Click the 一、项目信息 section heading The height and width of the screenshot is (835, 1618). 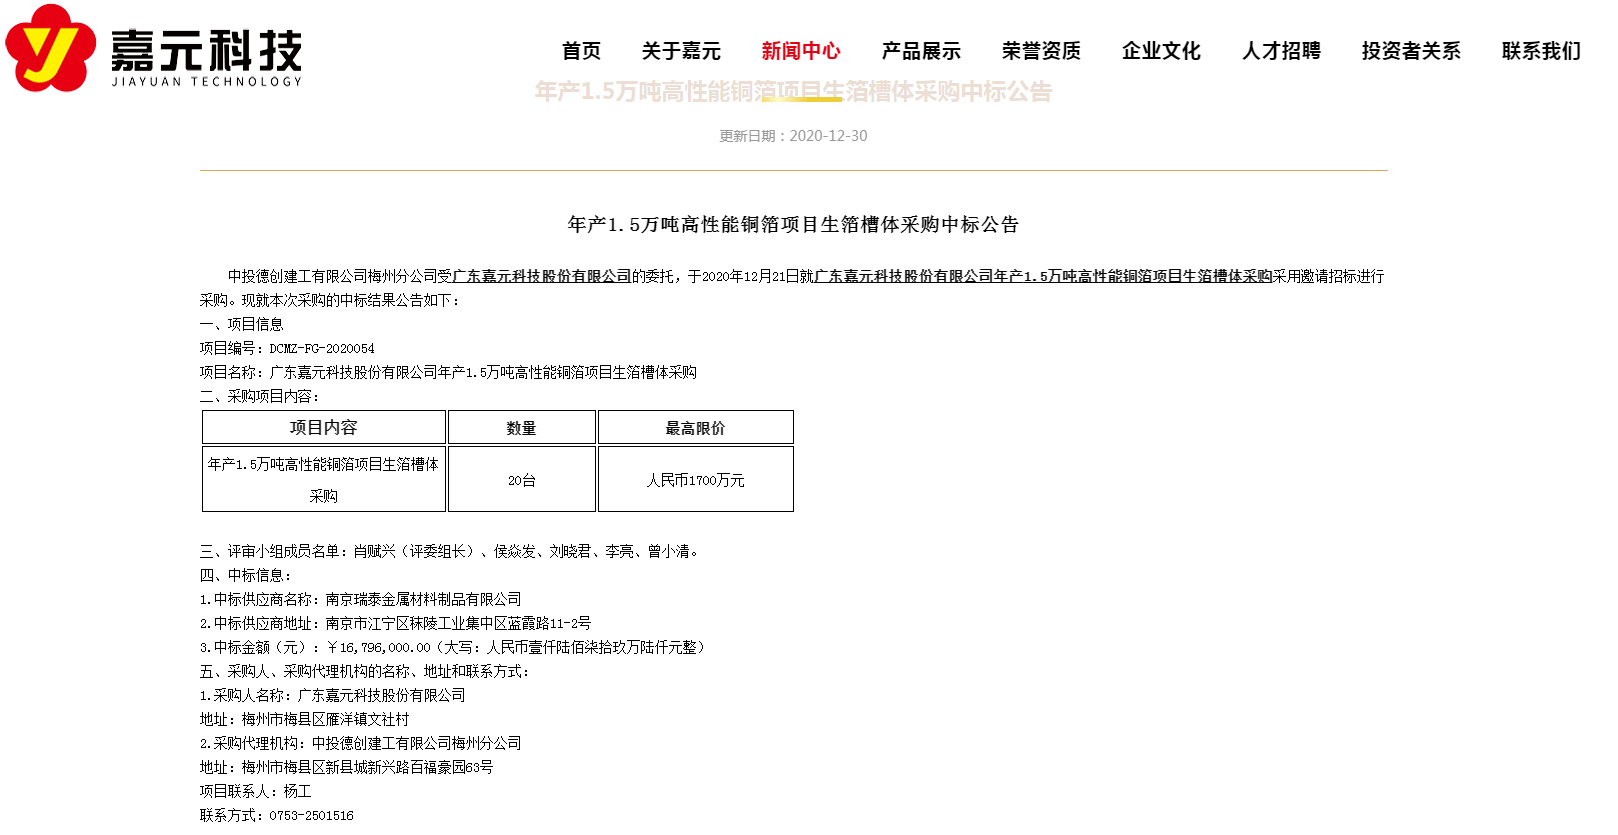pos(242,324)
